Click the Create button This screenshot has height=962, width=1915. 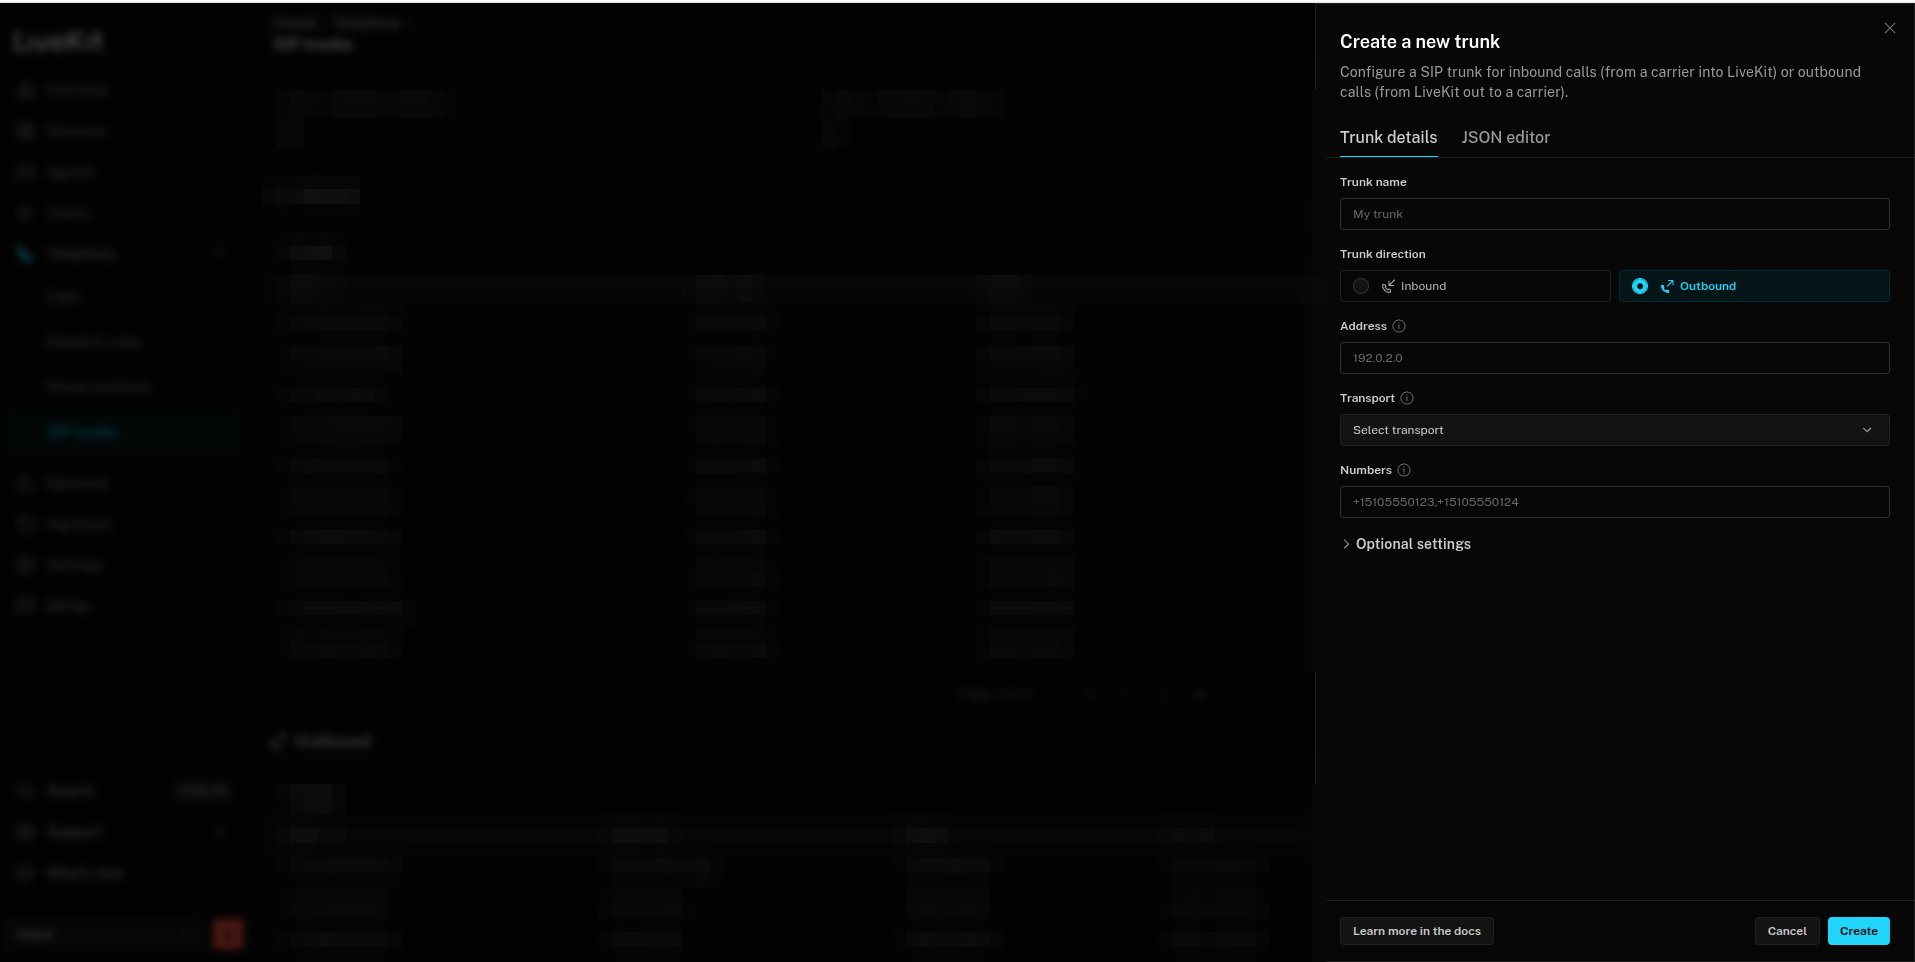1858,931
